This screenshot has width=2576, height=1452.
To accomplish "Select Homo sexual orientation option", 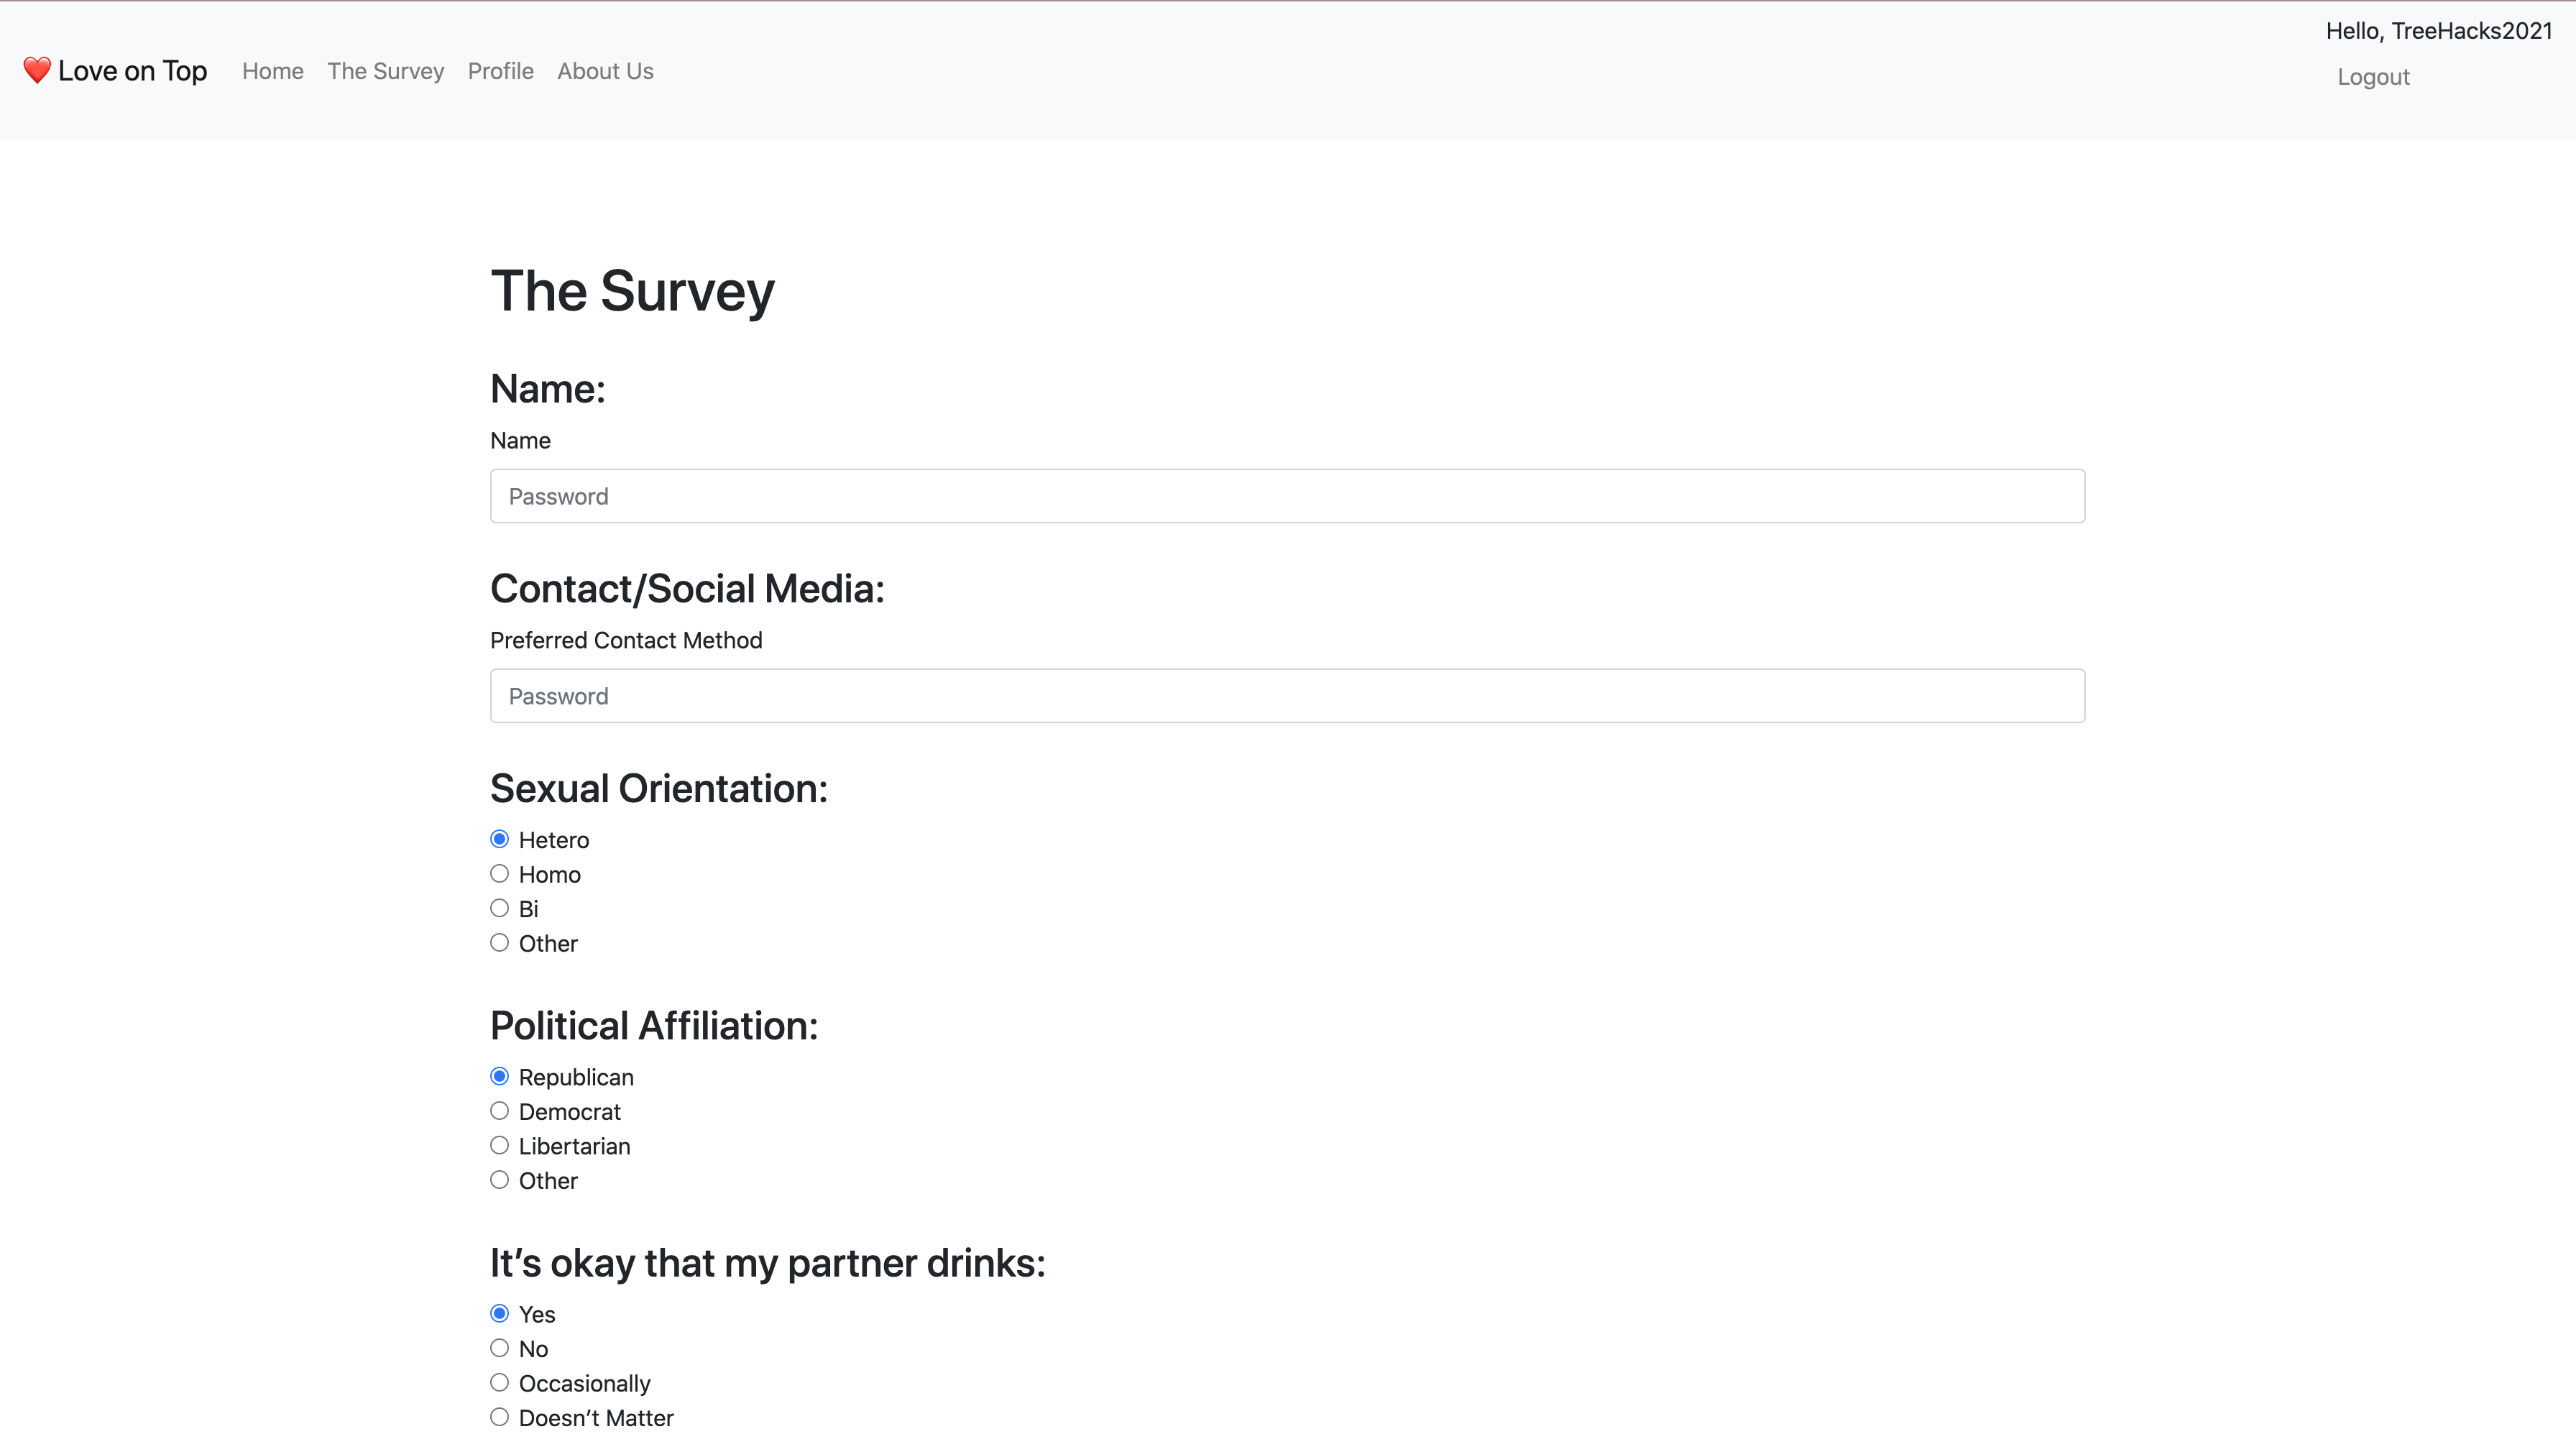I will (x=499, y=874).
